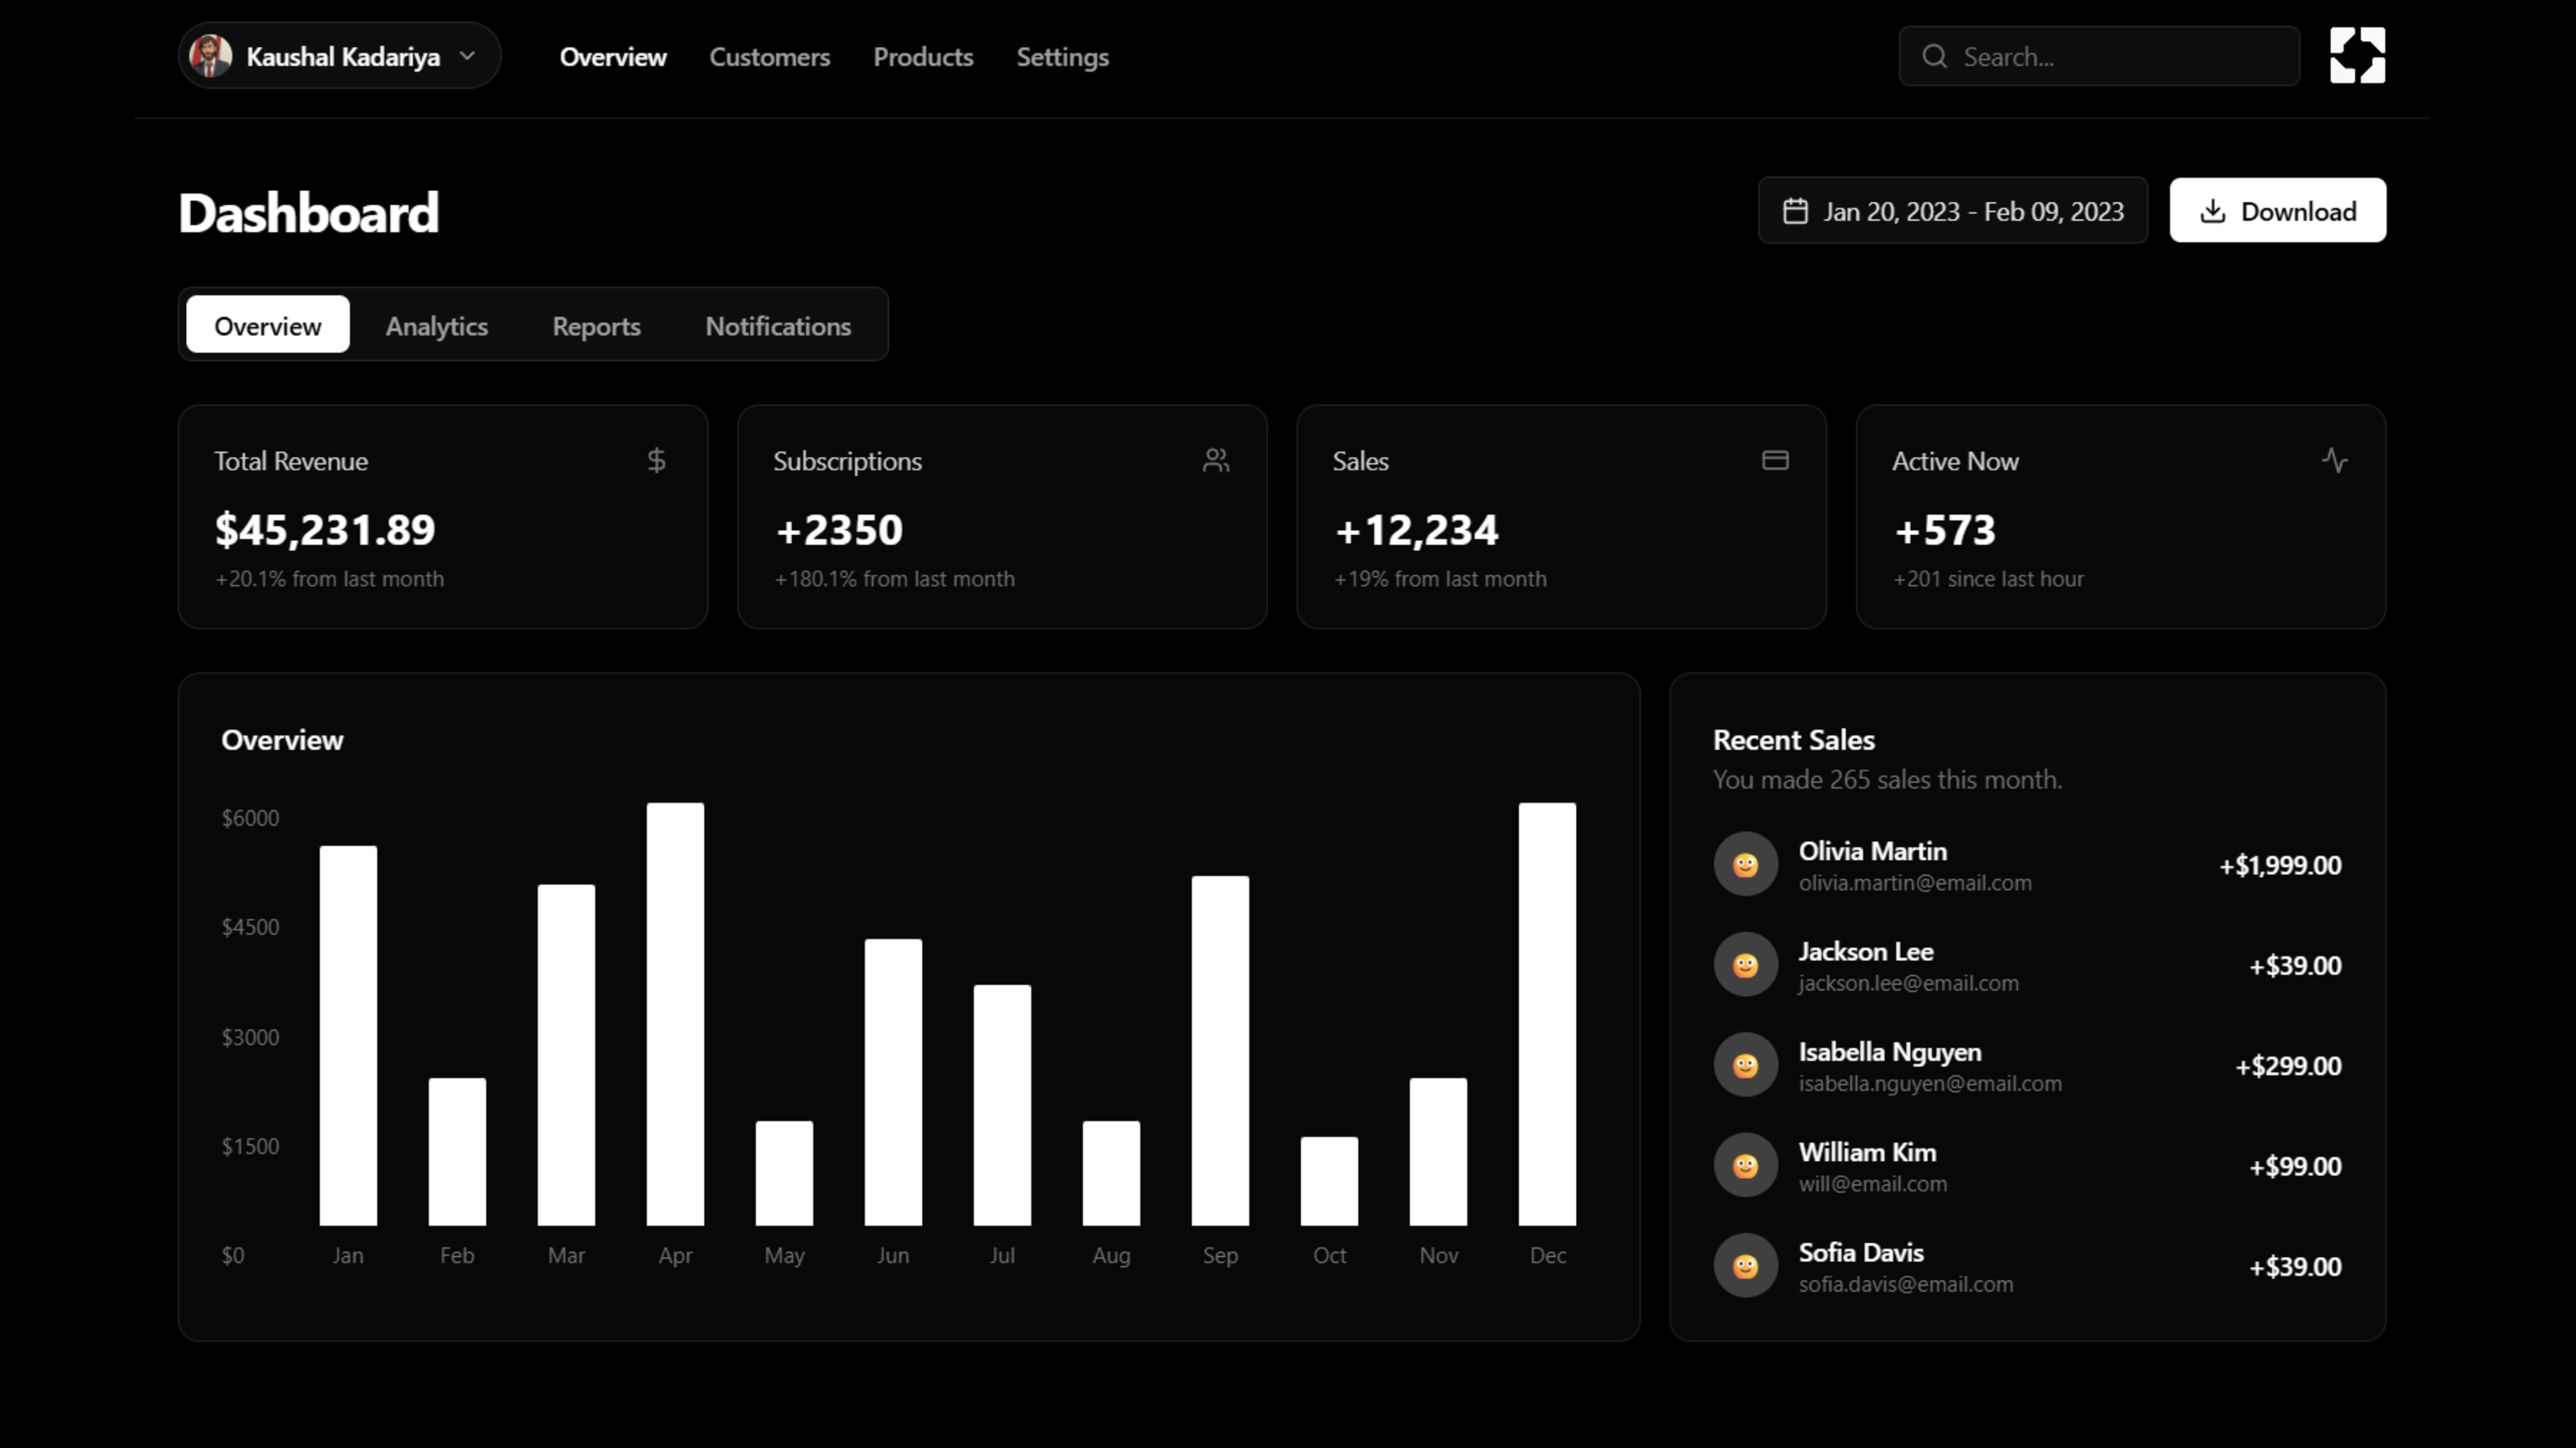Click the Sep bar in the Overview chart
This screenshot has height=1448, width=2576.
tap(1220, 1051)
